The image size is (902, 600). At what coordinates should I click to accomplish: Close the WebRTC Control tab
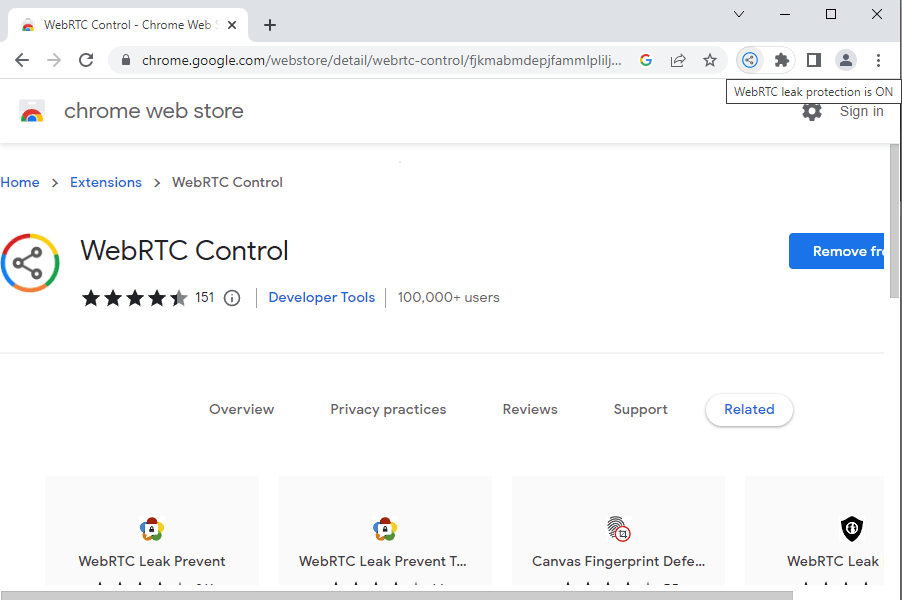click(x=232, y=25)
